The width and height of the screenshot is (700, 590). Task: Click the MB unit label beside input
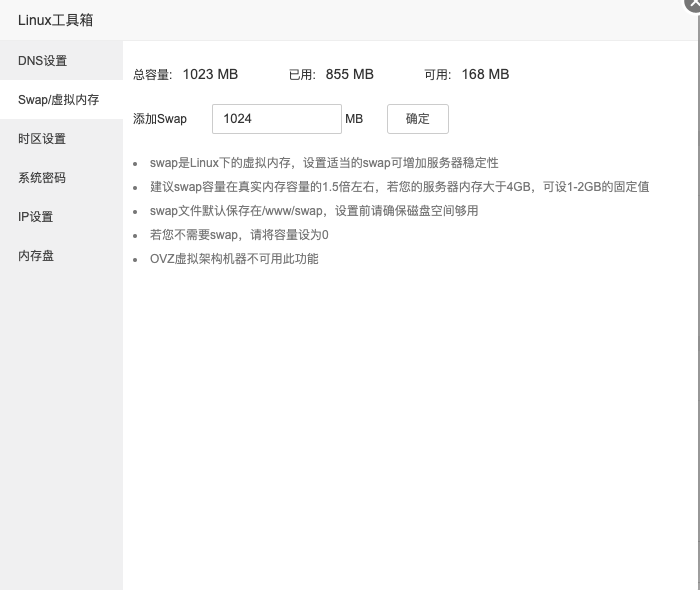[x=354, y=119]
